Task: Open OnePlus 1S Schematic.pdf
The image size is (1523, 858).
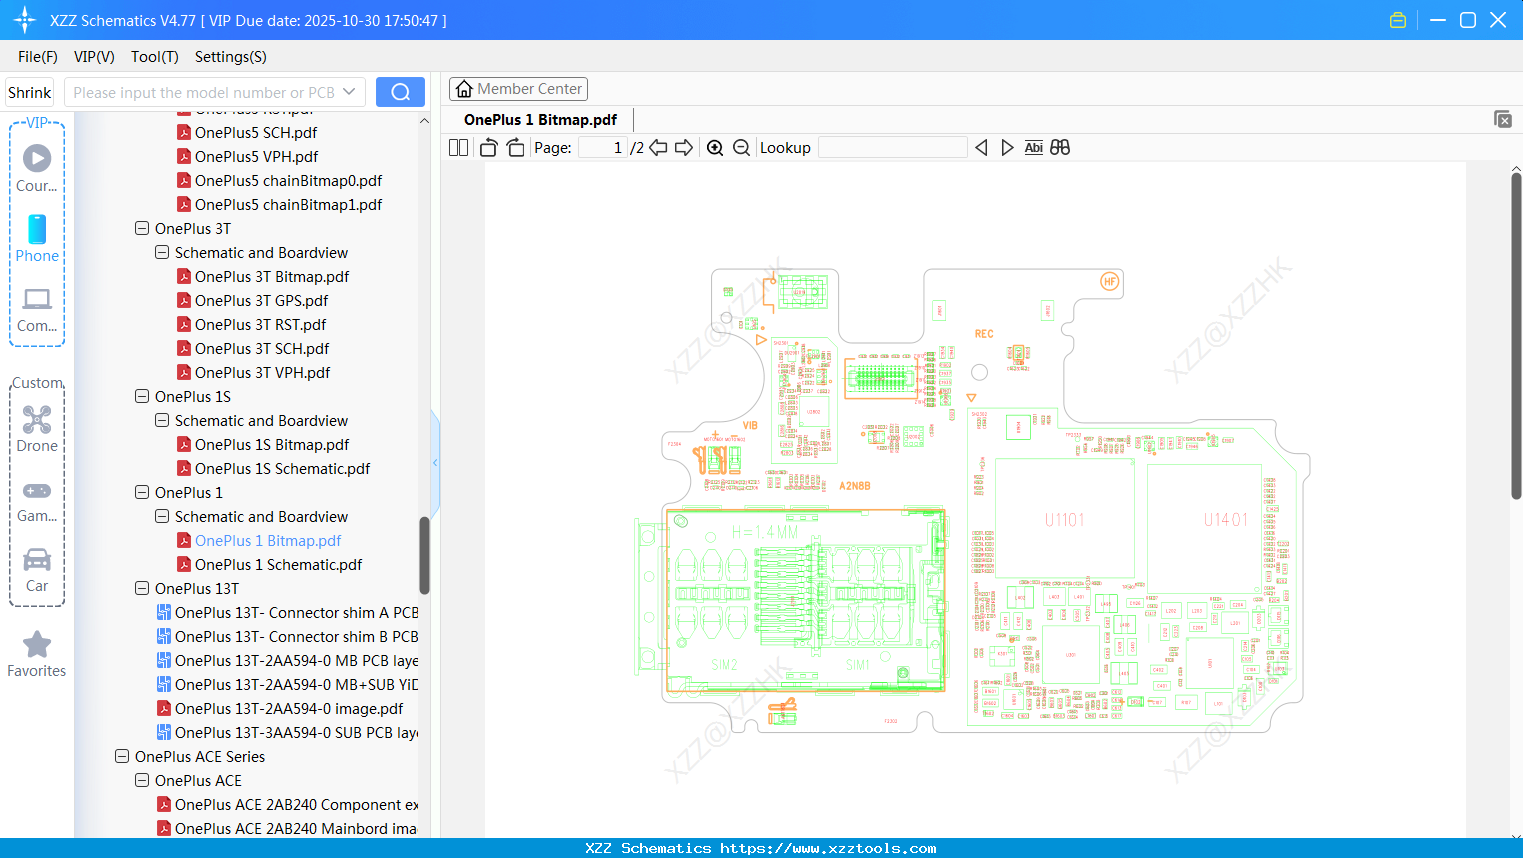Action: click(x=282, y=468)
